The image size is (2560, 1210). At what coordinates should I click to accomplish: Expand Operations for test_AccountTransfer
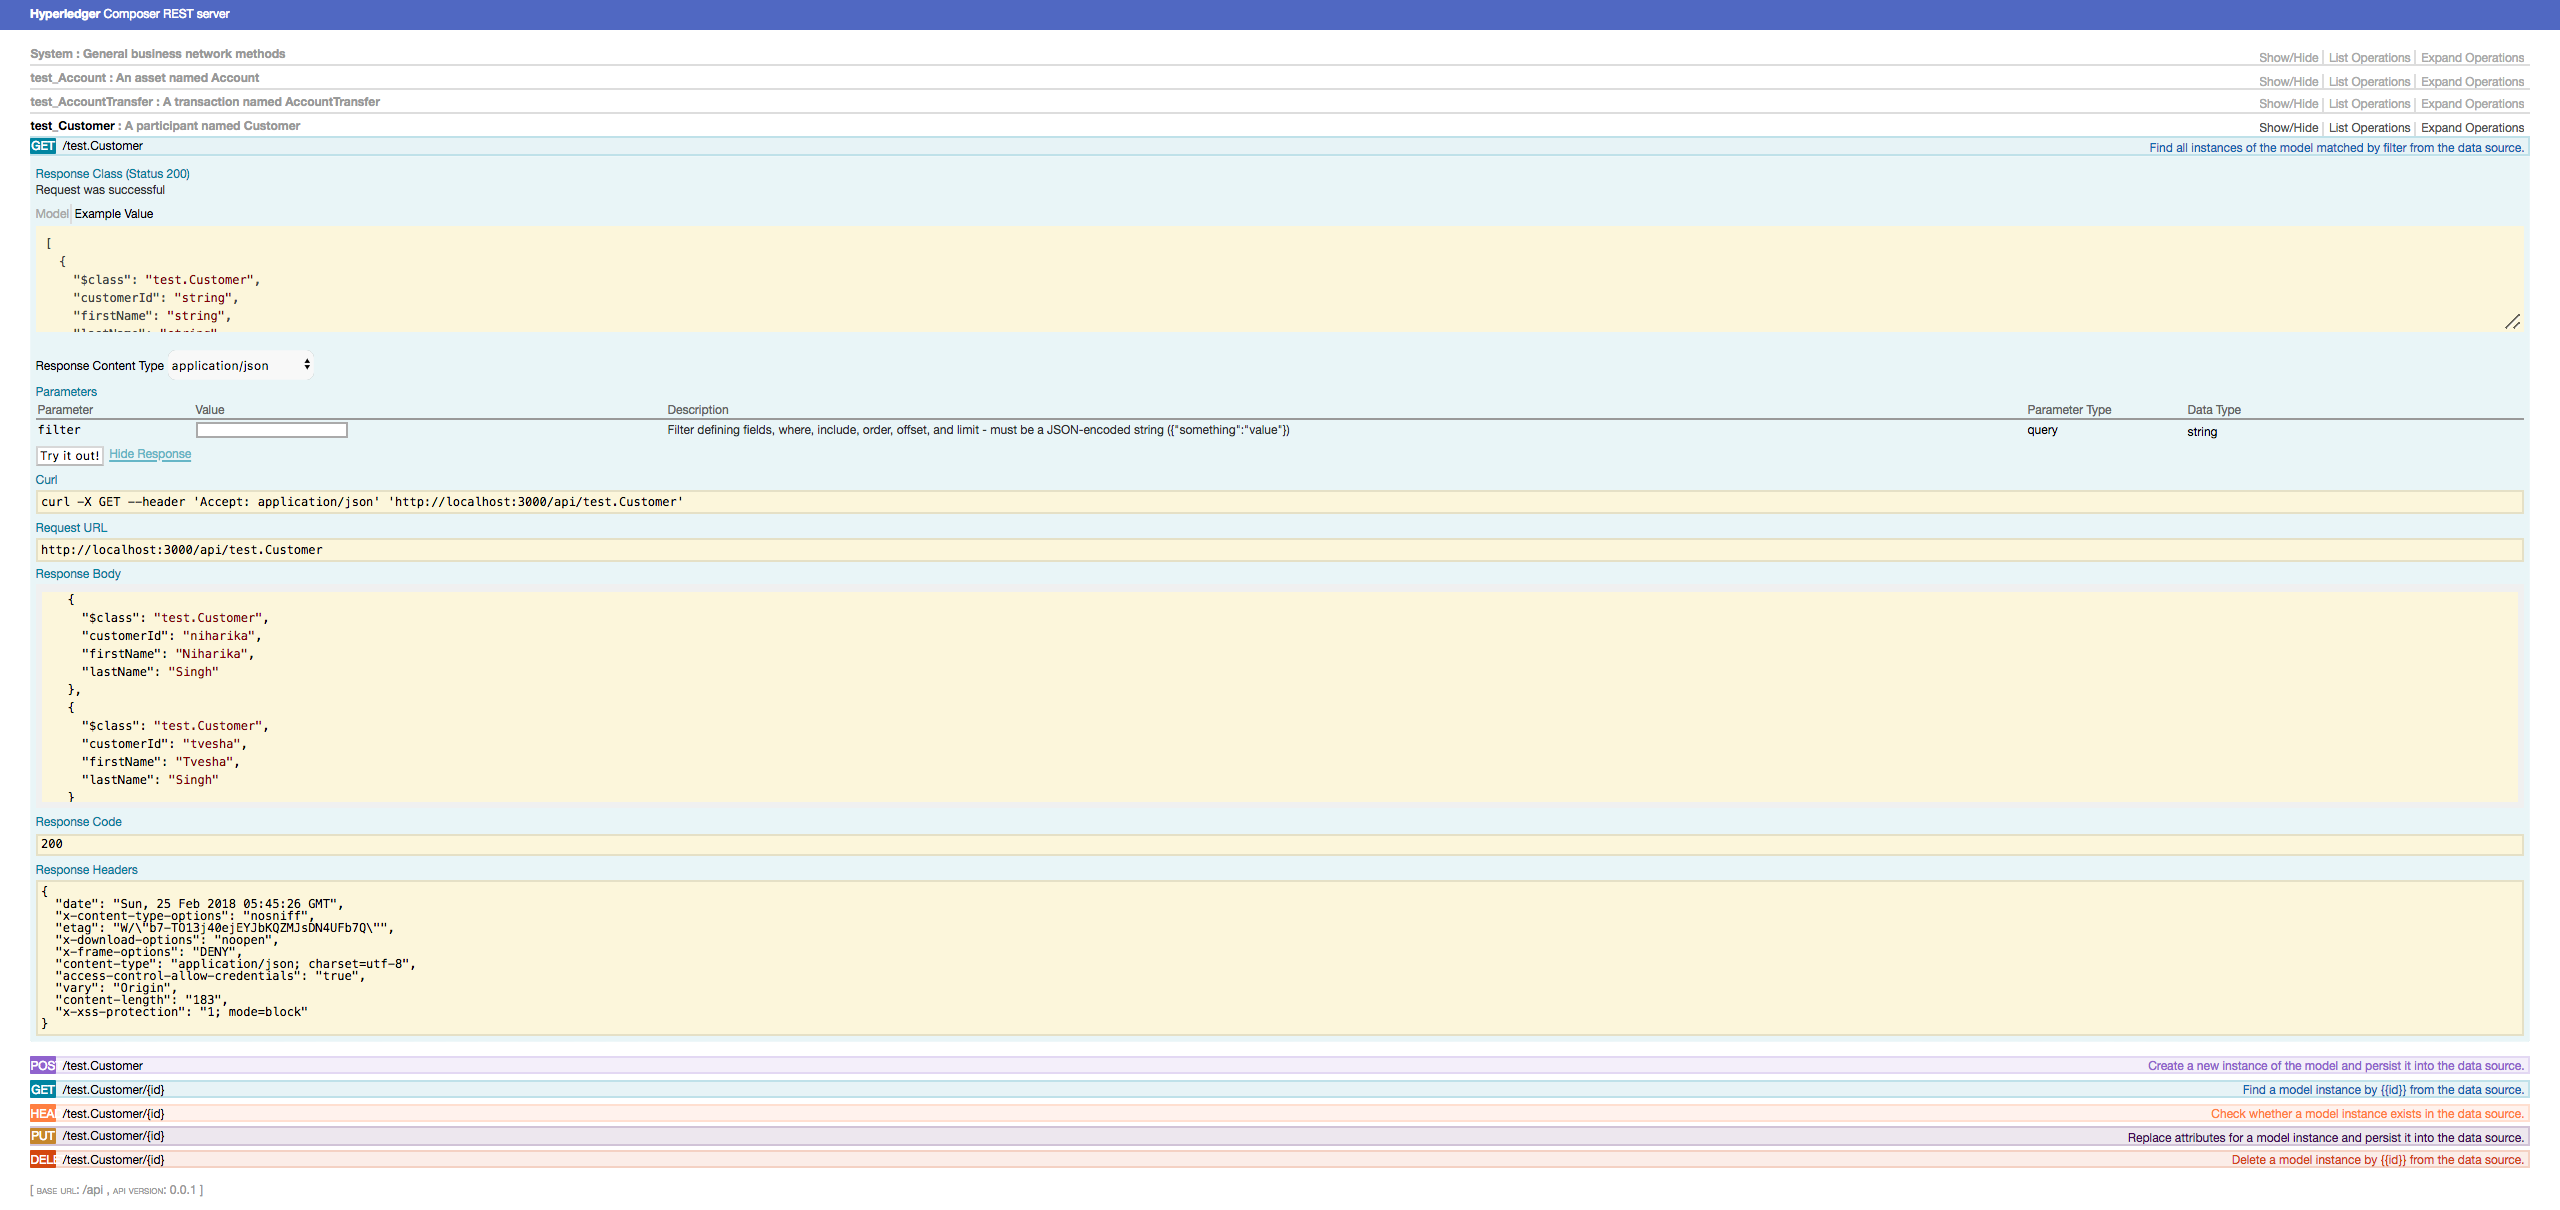(2472, 104)
